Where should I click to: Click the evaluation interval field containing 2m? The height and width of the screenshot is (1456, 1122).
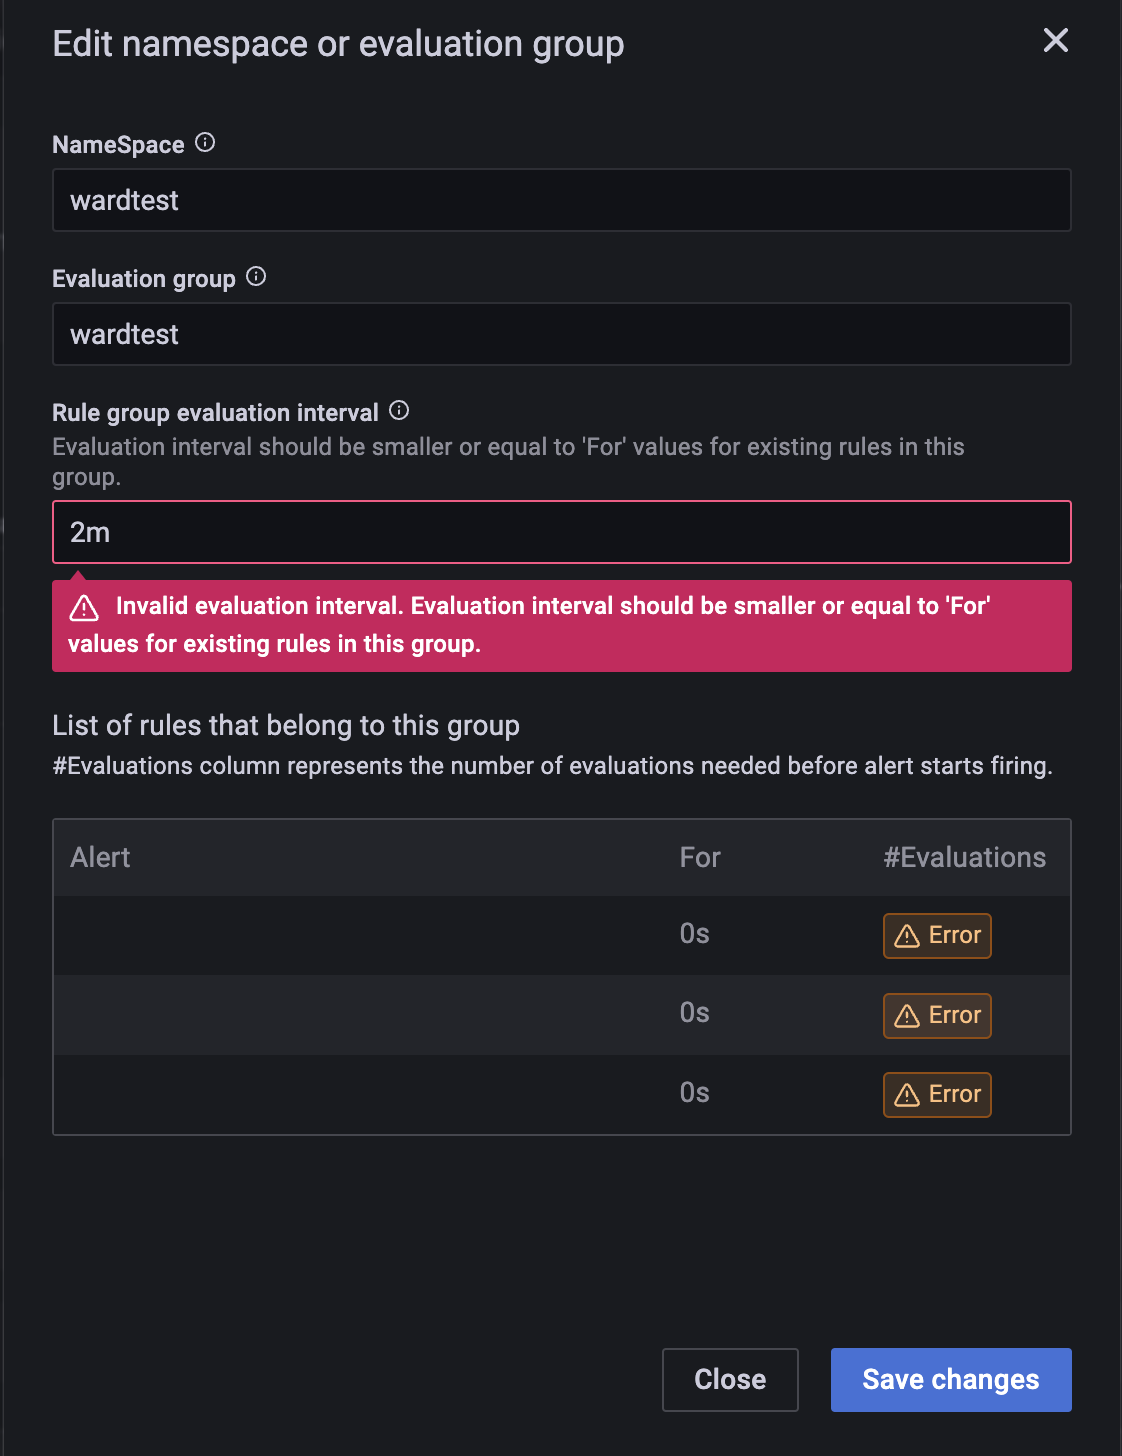(561, 532)
